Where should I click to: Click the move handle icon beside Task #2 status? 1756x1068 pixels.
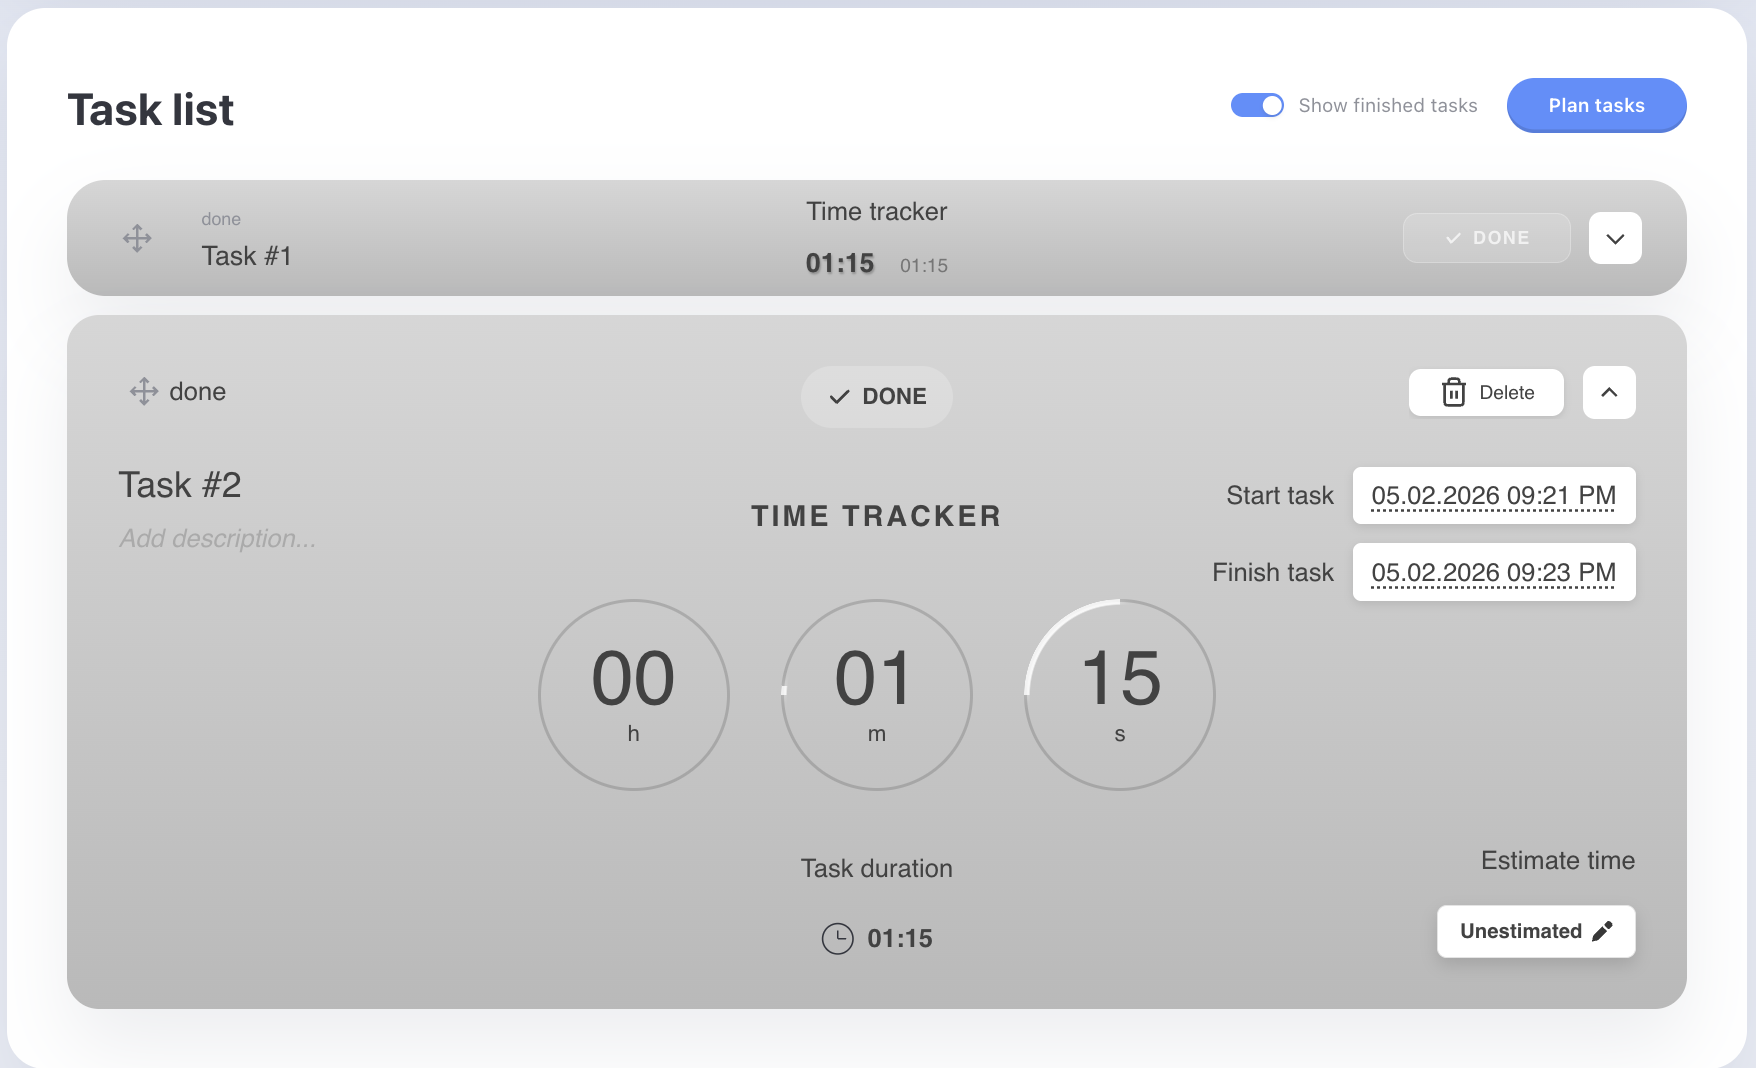(144, 391)
